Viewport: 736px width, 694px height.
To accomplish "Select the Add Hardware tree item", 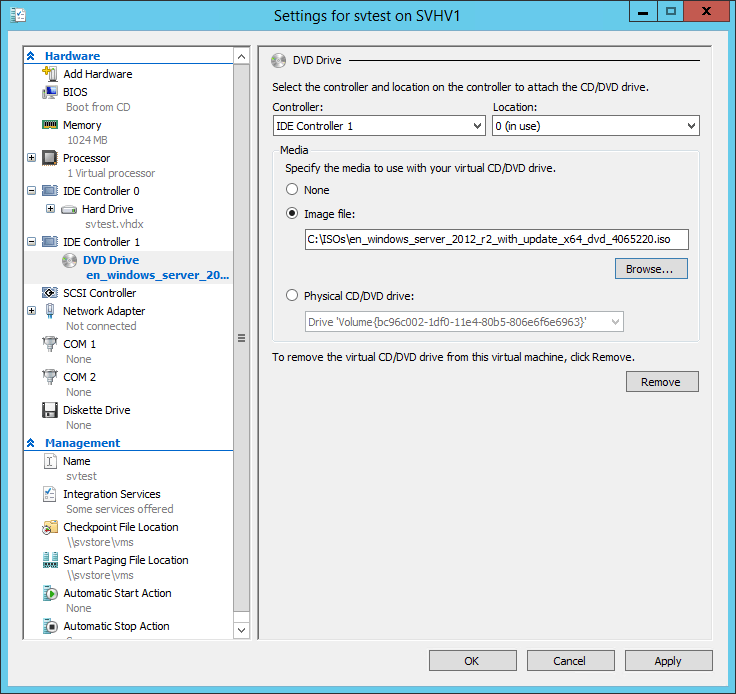I will (98, 74).
